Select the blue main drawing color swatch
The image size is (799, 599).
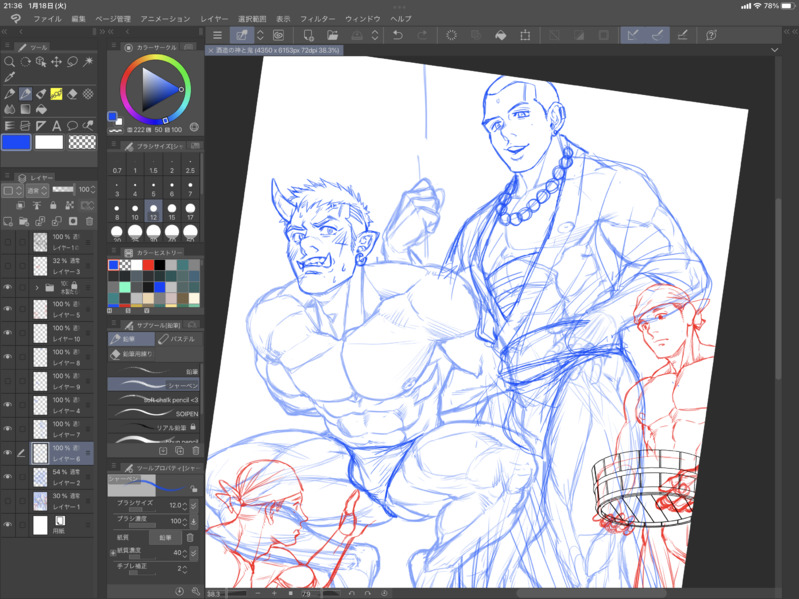(x=16, y=142)
